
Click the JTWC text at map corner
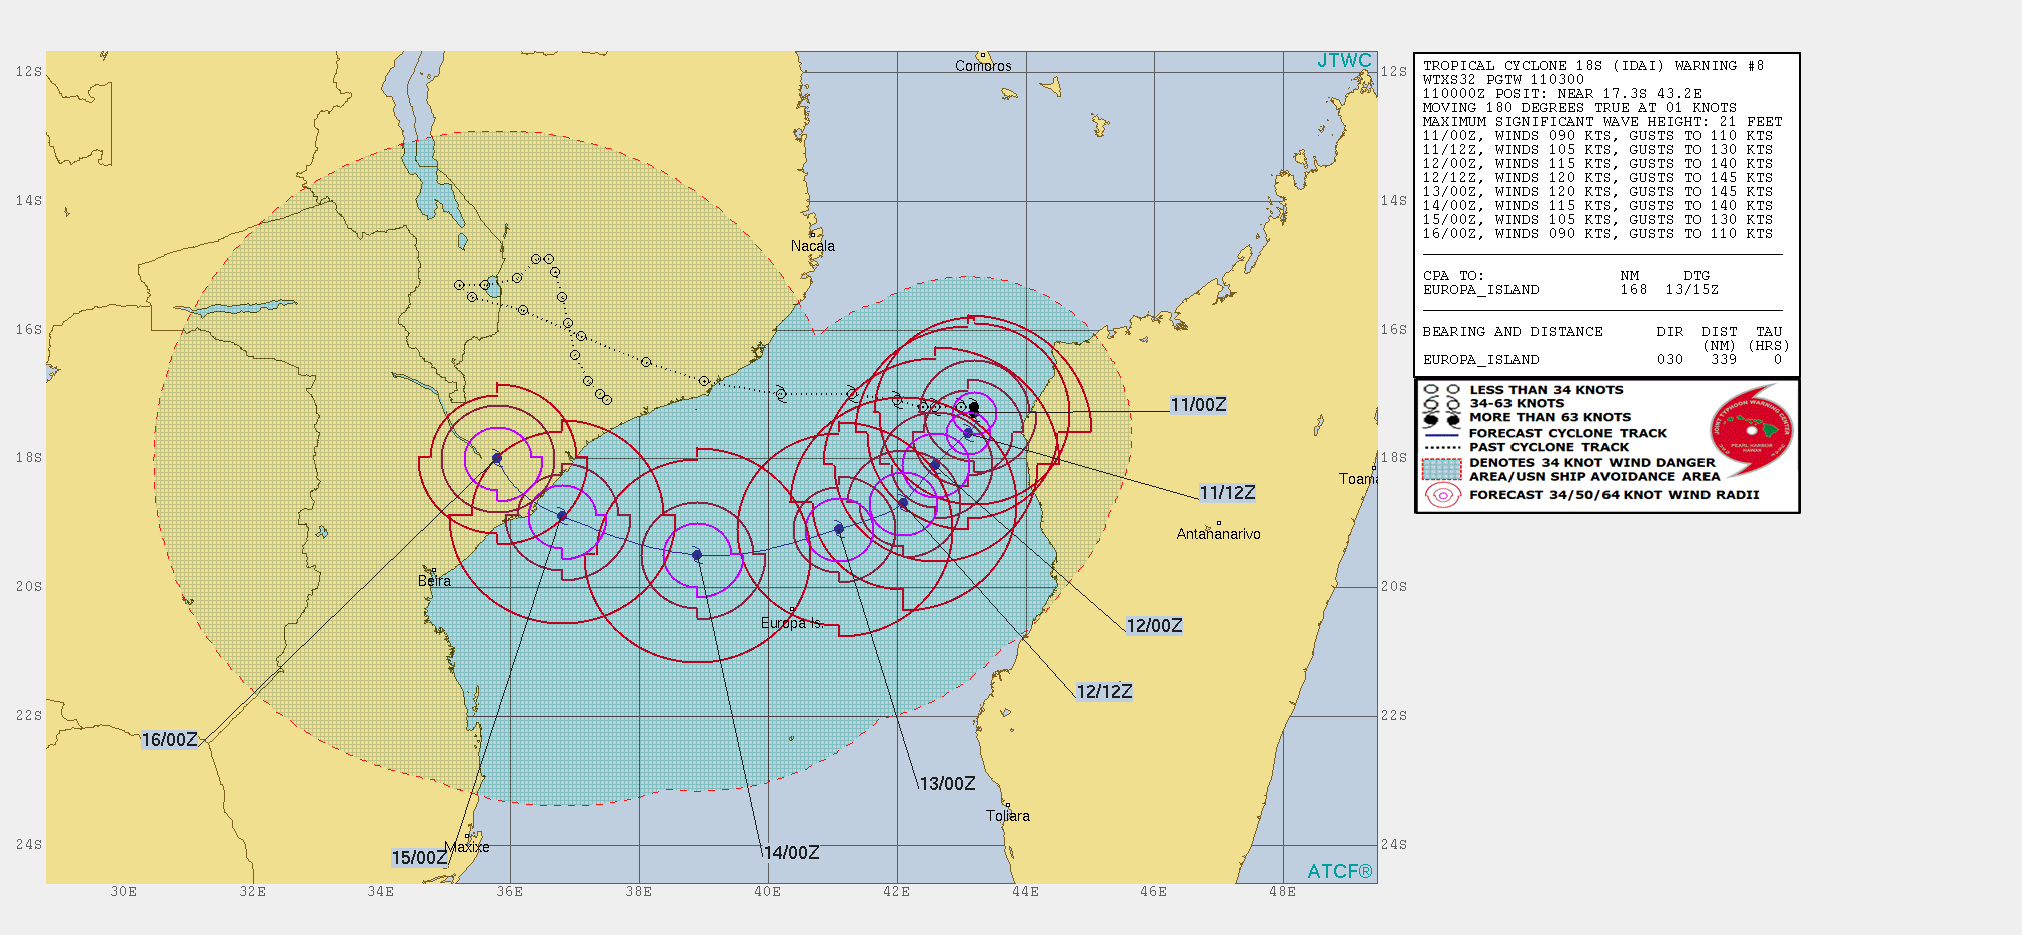pyautogui.click(x=1344, y=61)
